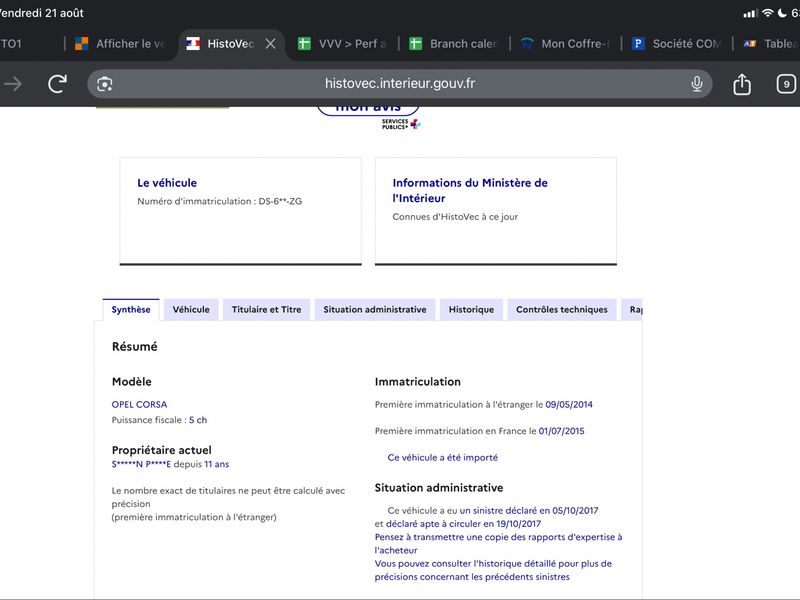Screen dimensions: 800x600
Task: Click the date 01/07/2015
Action: [561, 431]
